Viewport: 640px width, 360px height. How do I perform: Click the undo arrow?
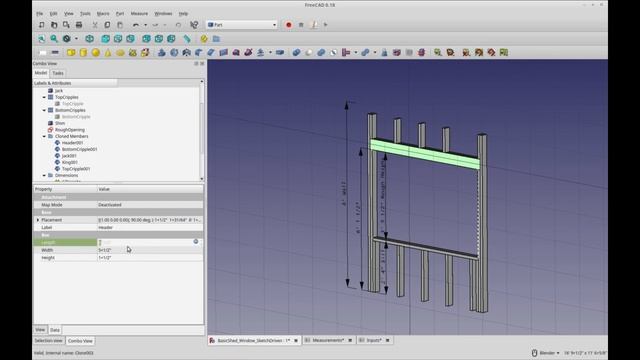click(136, 25)
